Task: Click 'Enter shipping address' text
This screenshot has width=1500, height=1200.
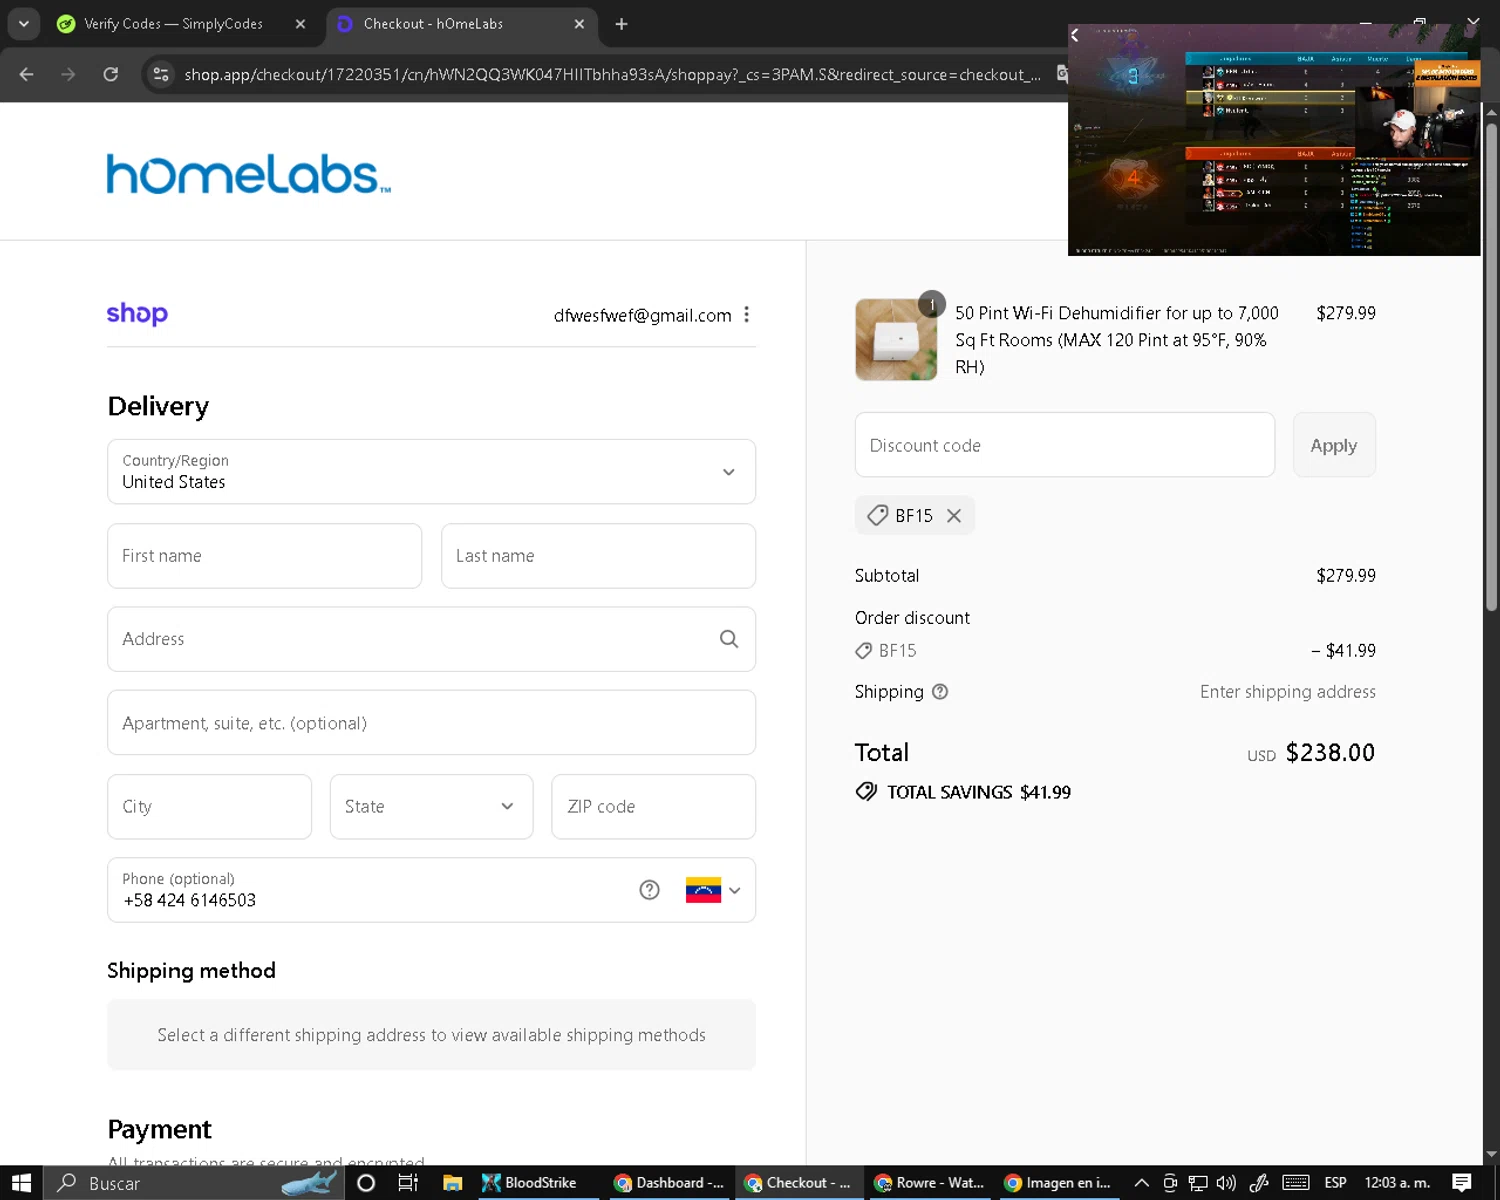Action: [x=1288, y=692]
